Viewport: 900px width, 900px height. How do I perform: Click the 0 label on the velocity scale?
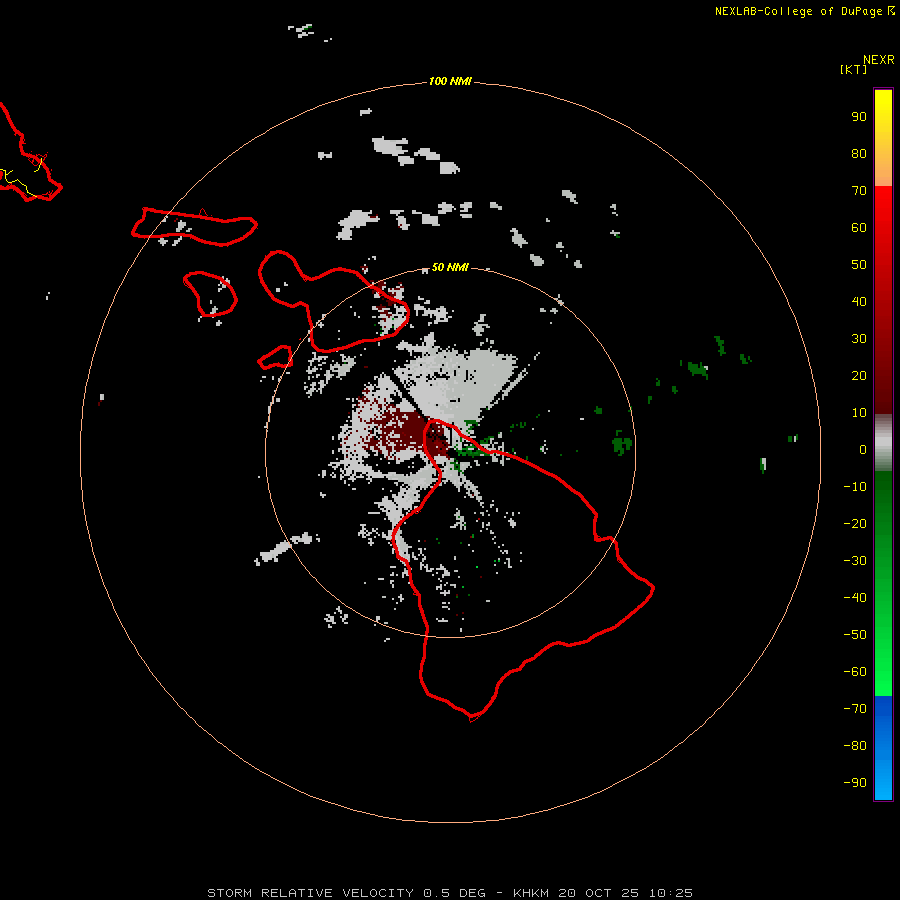pos(863,450)
